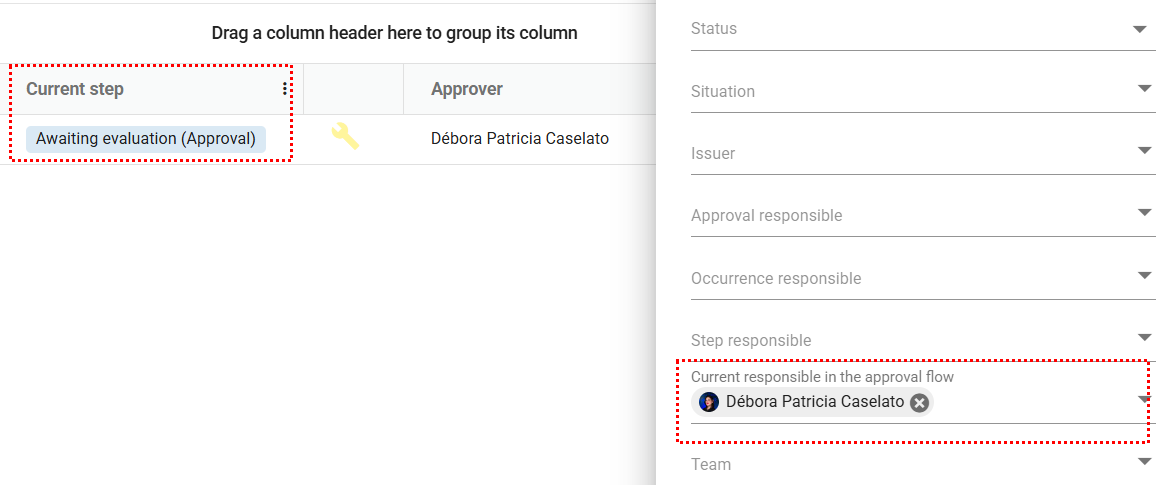Screen dimensions: 1166x485
Task: Expand the Issuer dropdown arrow
Action: point(1145,151)
